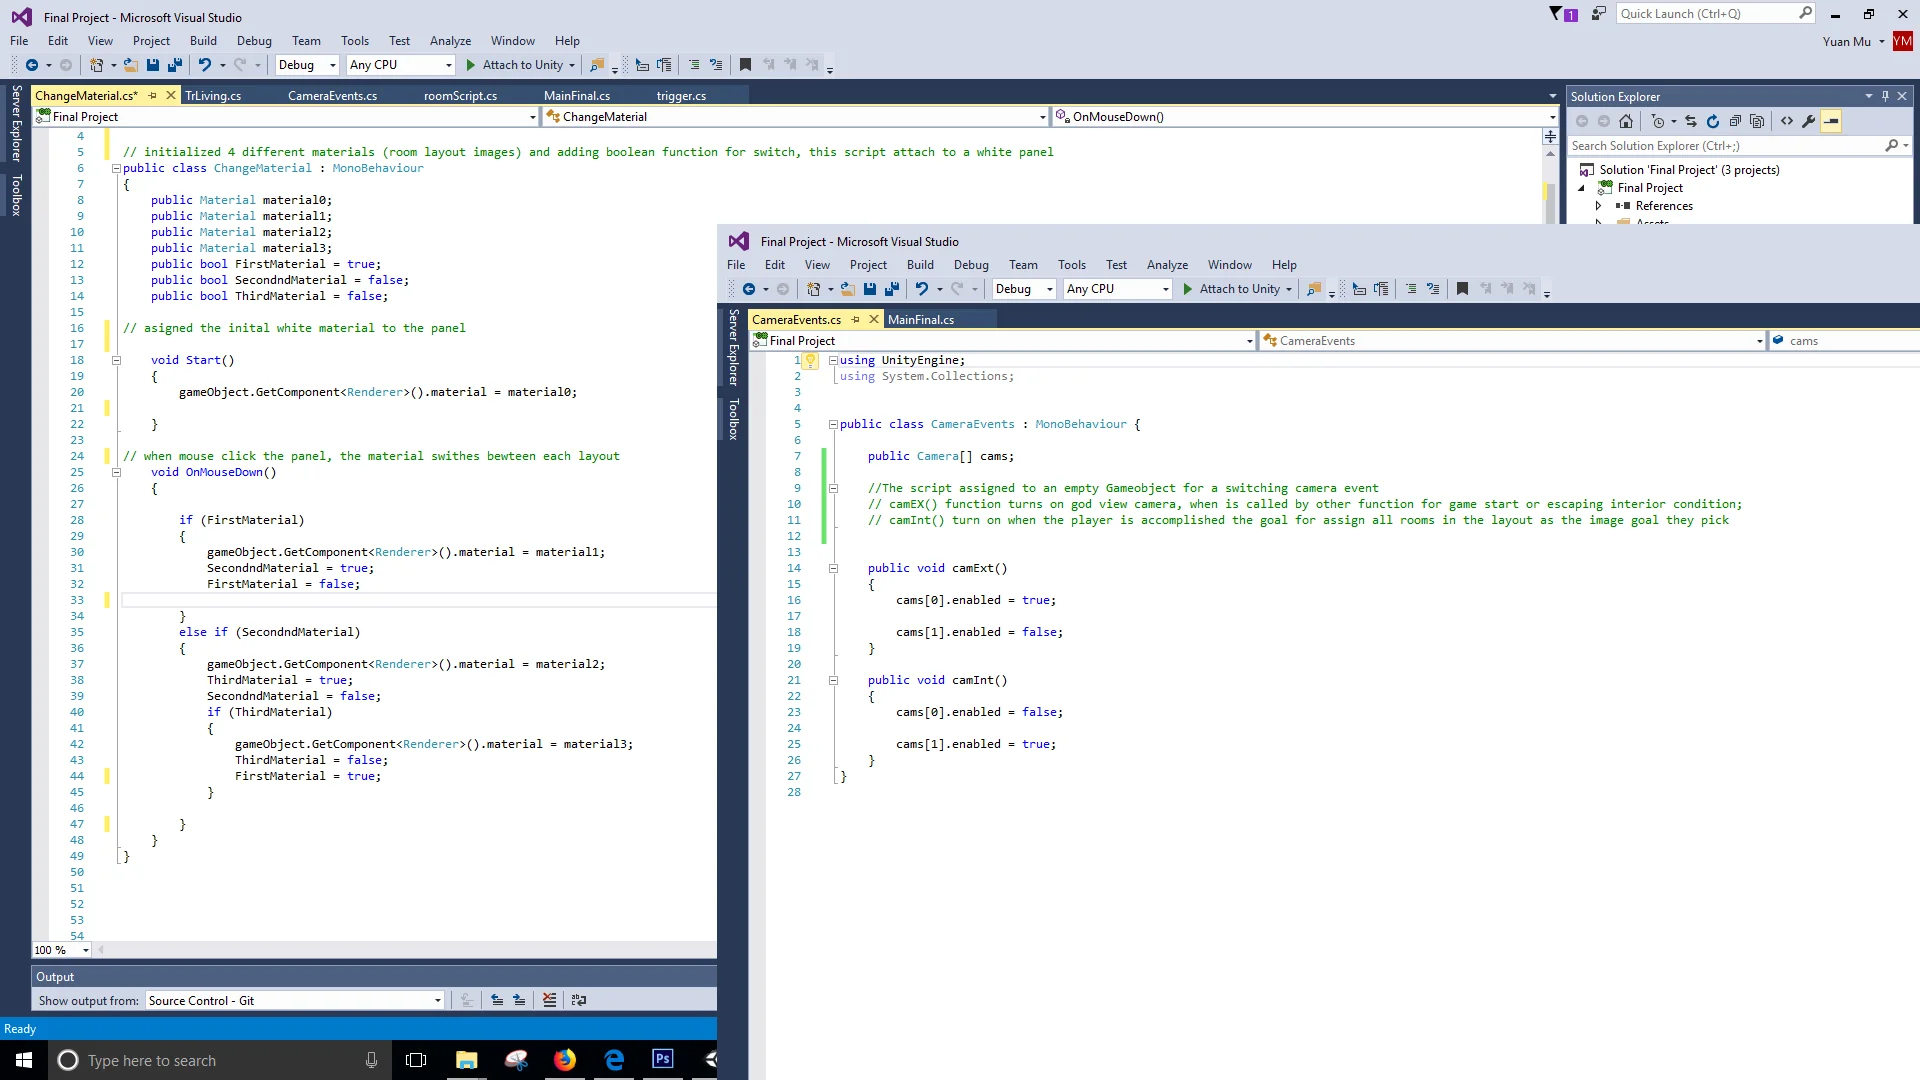Click the Server Explorer side tab on left

[16, 124]
